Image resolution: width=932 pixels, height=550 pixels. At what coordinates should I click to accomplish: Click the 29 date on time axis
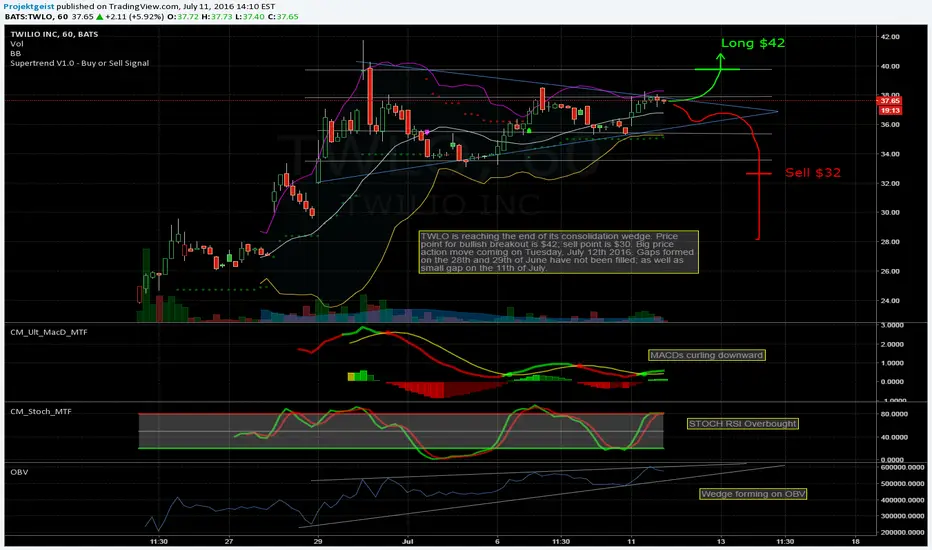click(318, 542)
